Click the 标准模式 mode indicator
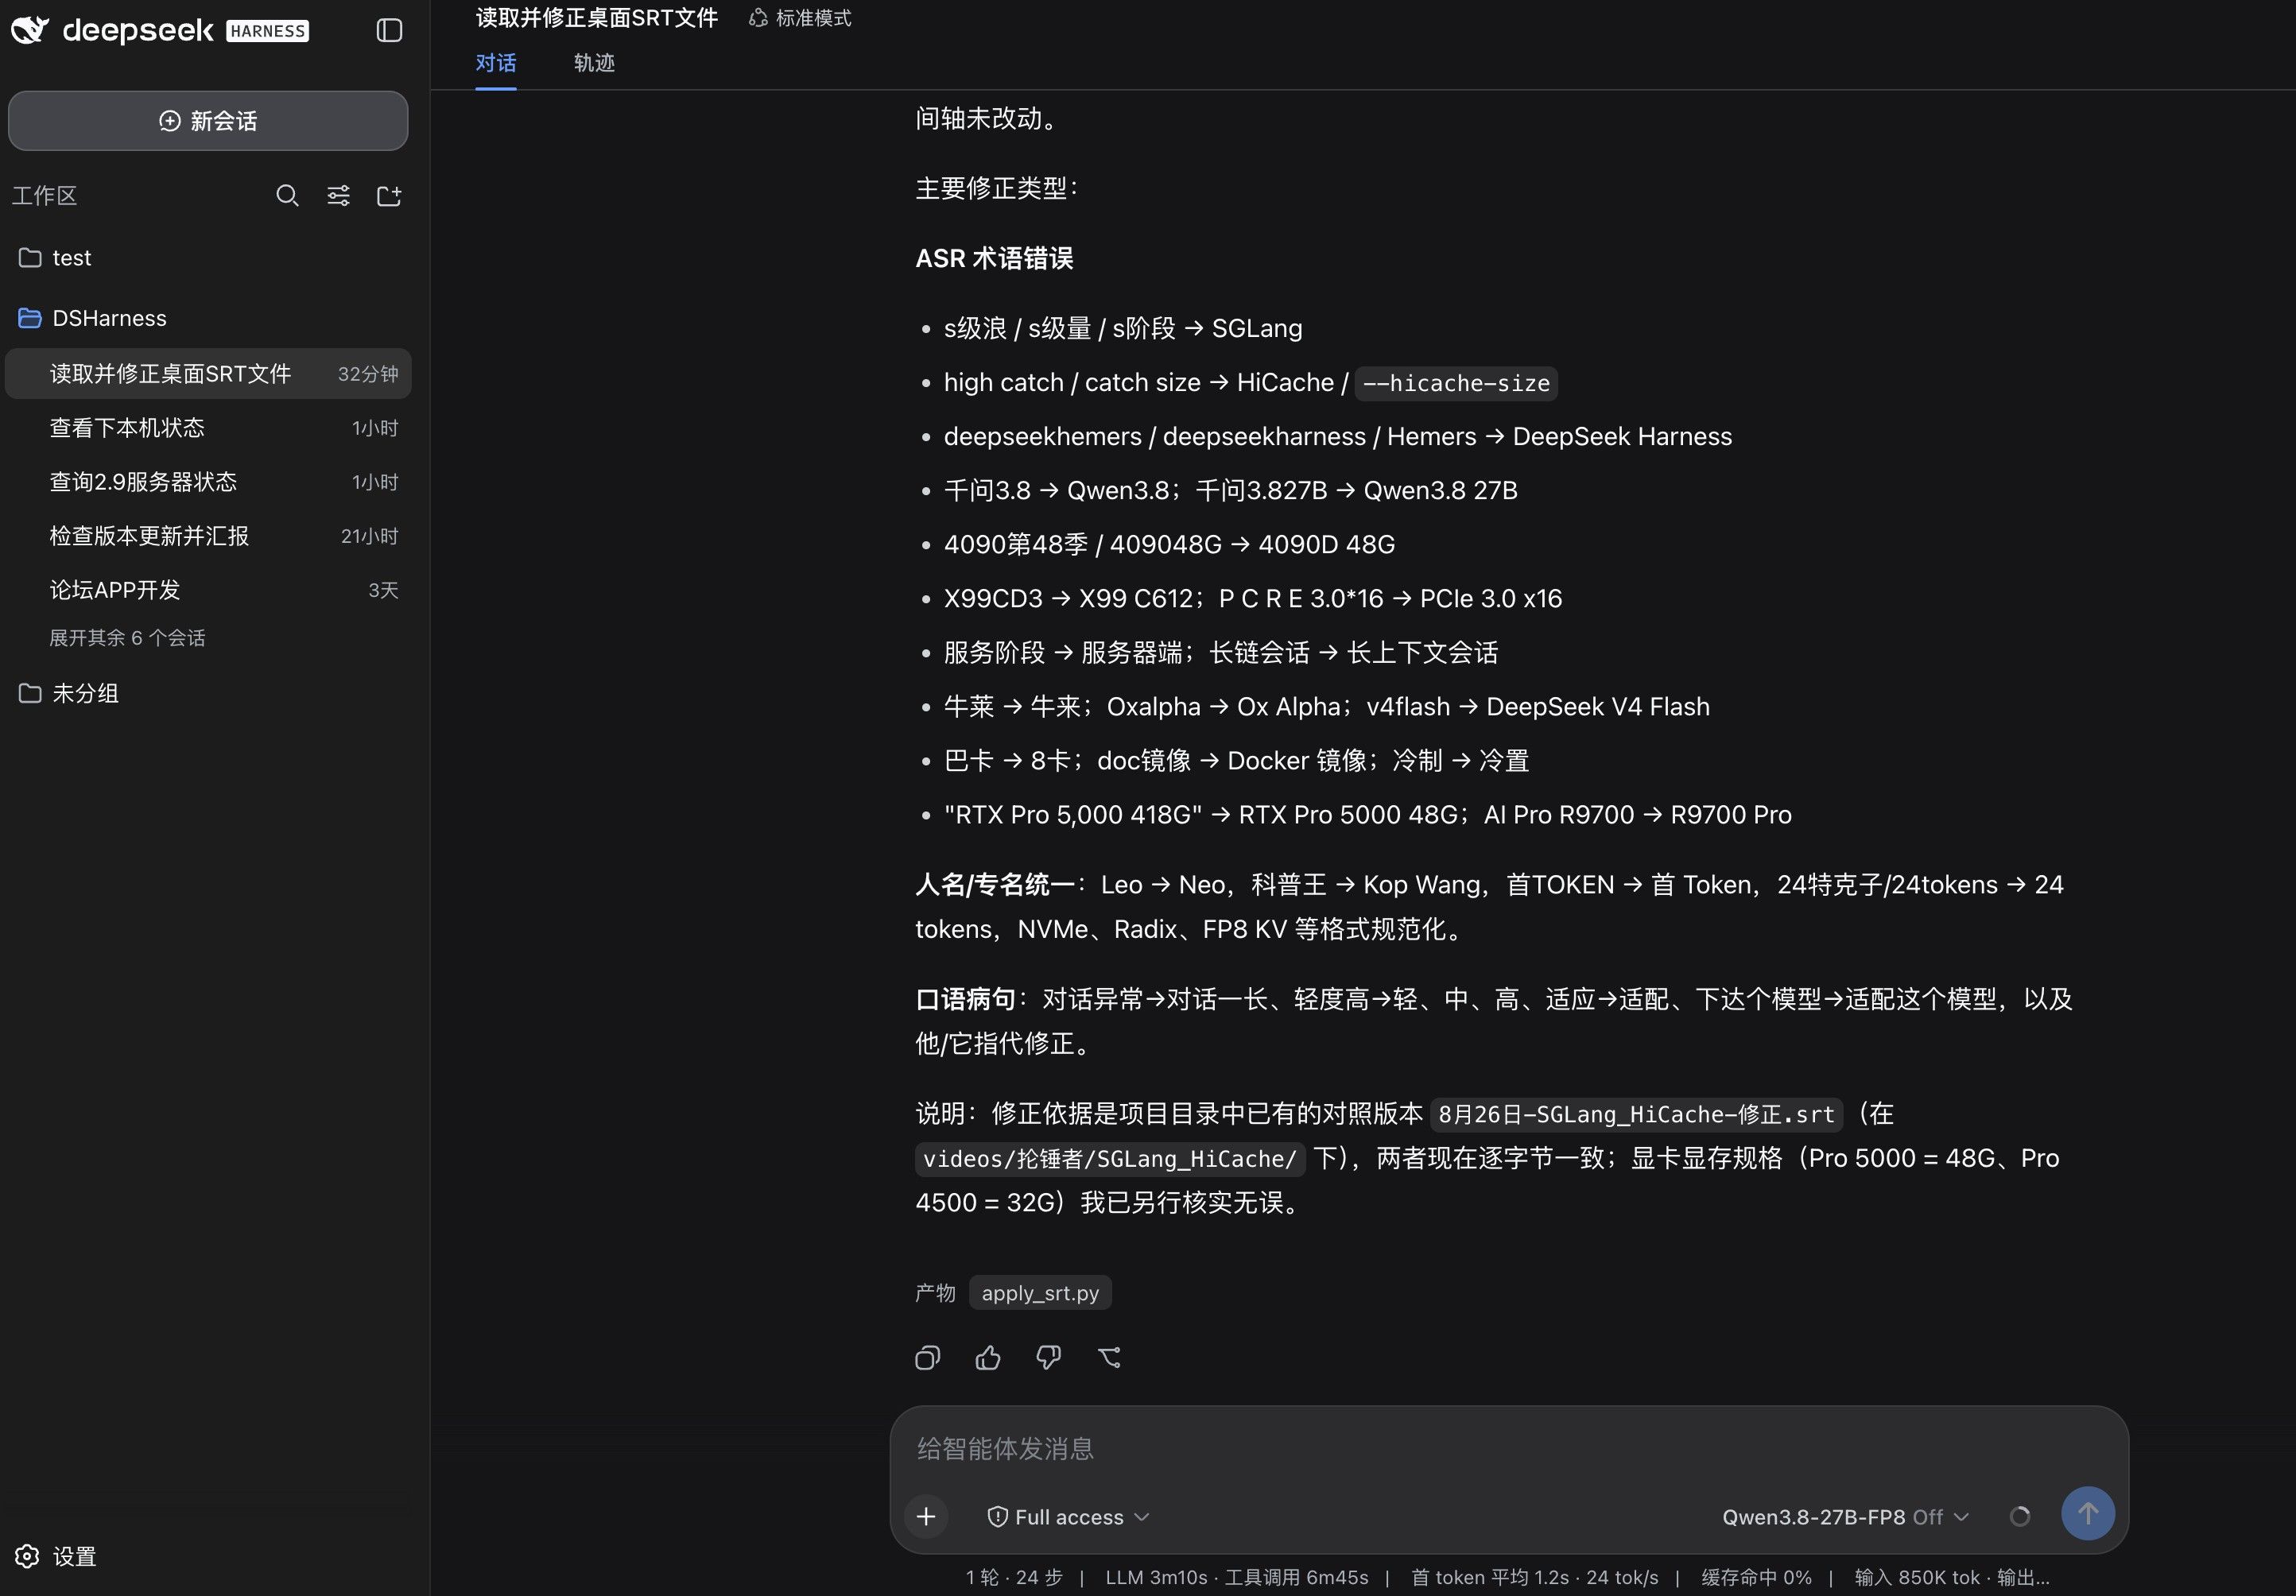Image resolution: width=2296 pixels, height=1596 pixels. click(x=800, y=18)
